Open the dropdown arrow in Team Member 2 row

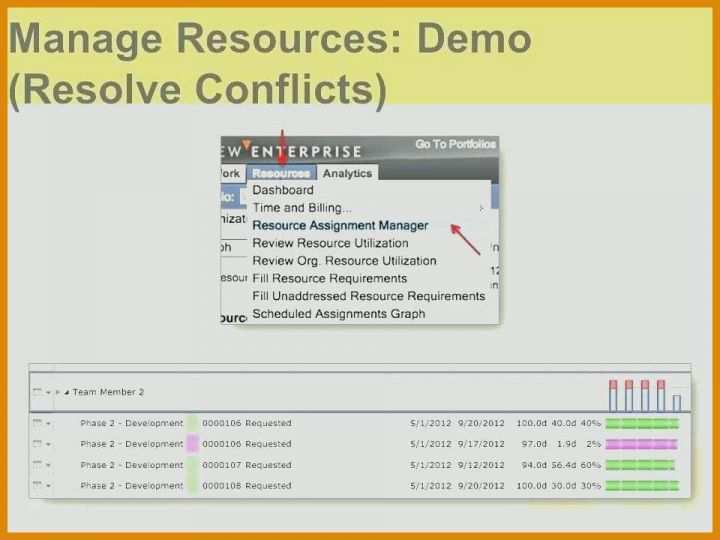(x=48, y=393)
